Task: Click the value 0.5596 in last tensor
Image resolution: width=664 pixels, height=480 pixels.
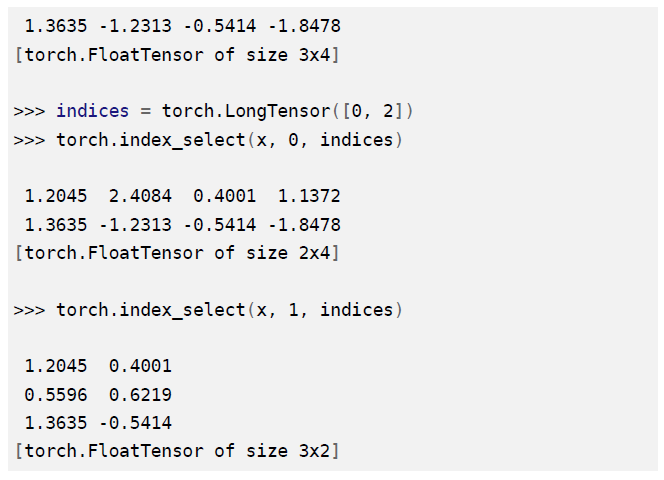Action: click(55, 395)
